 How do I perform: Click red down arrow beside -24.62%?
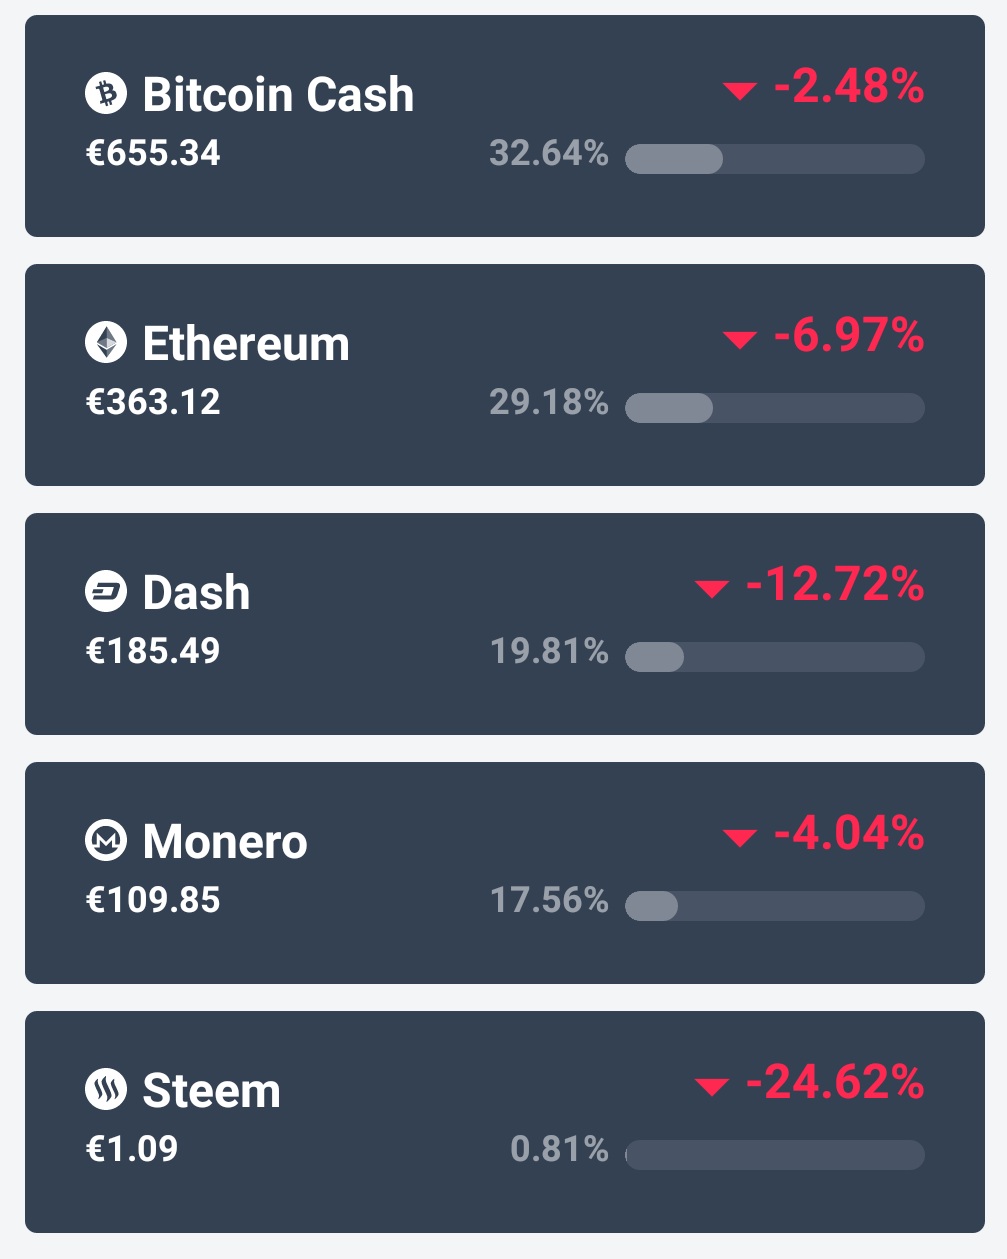coord(711,1087)
